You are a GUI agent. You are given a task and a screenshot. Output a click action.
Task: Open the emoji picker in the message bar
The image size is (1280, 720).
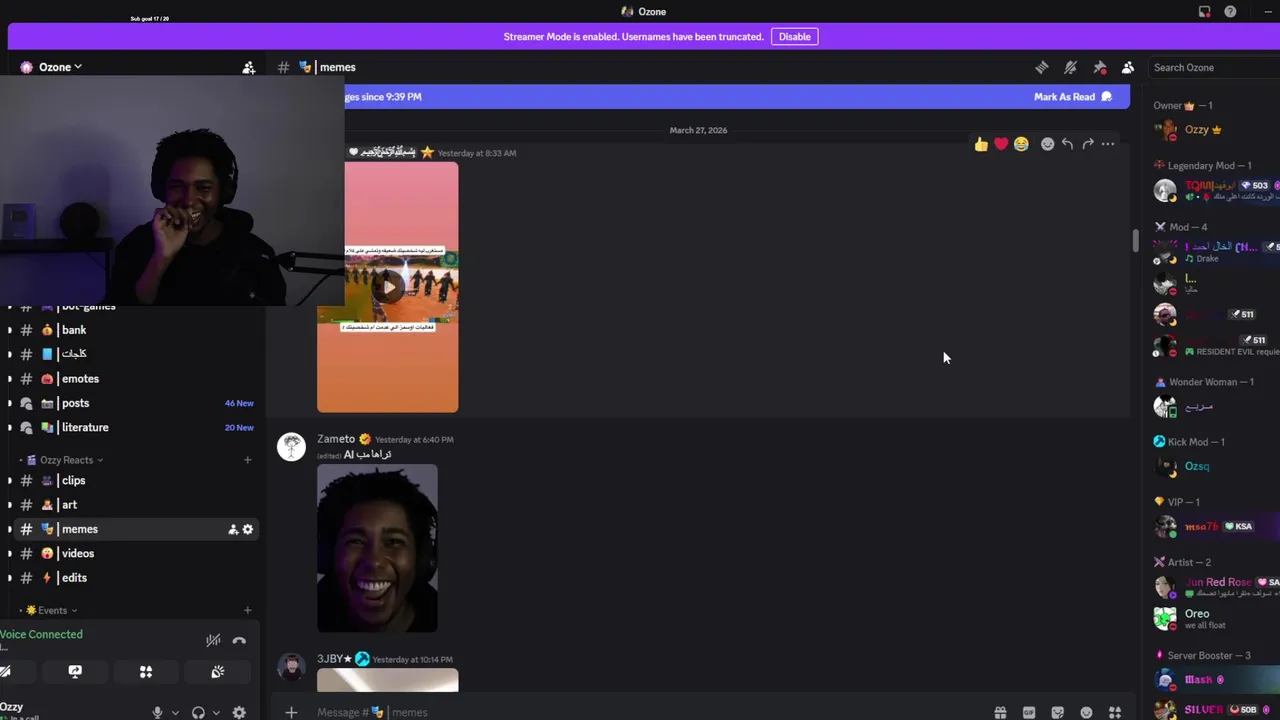tap(1087, 712)
